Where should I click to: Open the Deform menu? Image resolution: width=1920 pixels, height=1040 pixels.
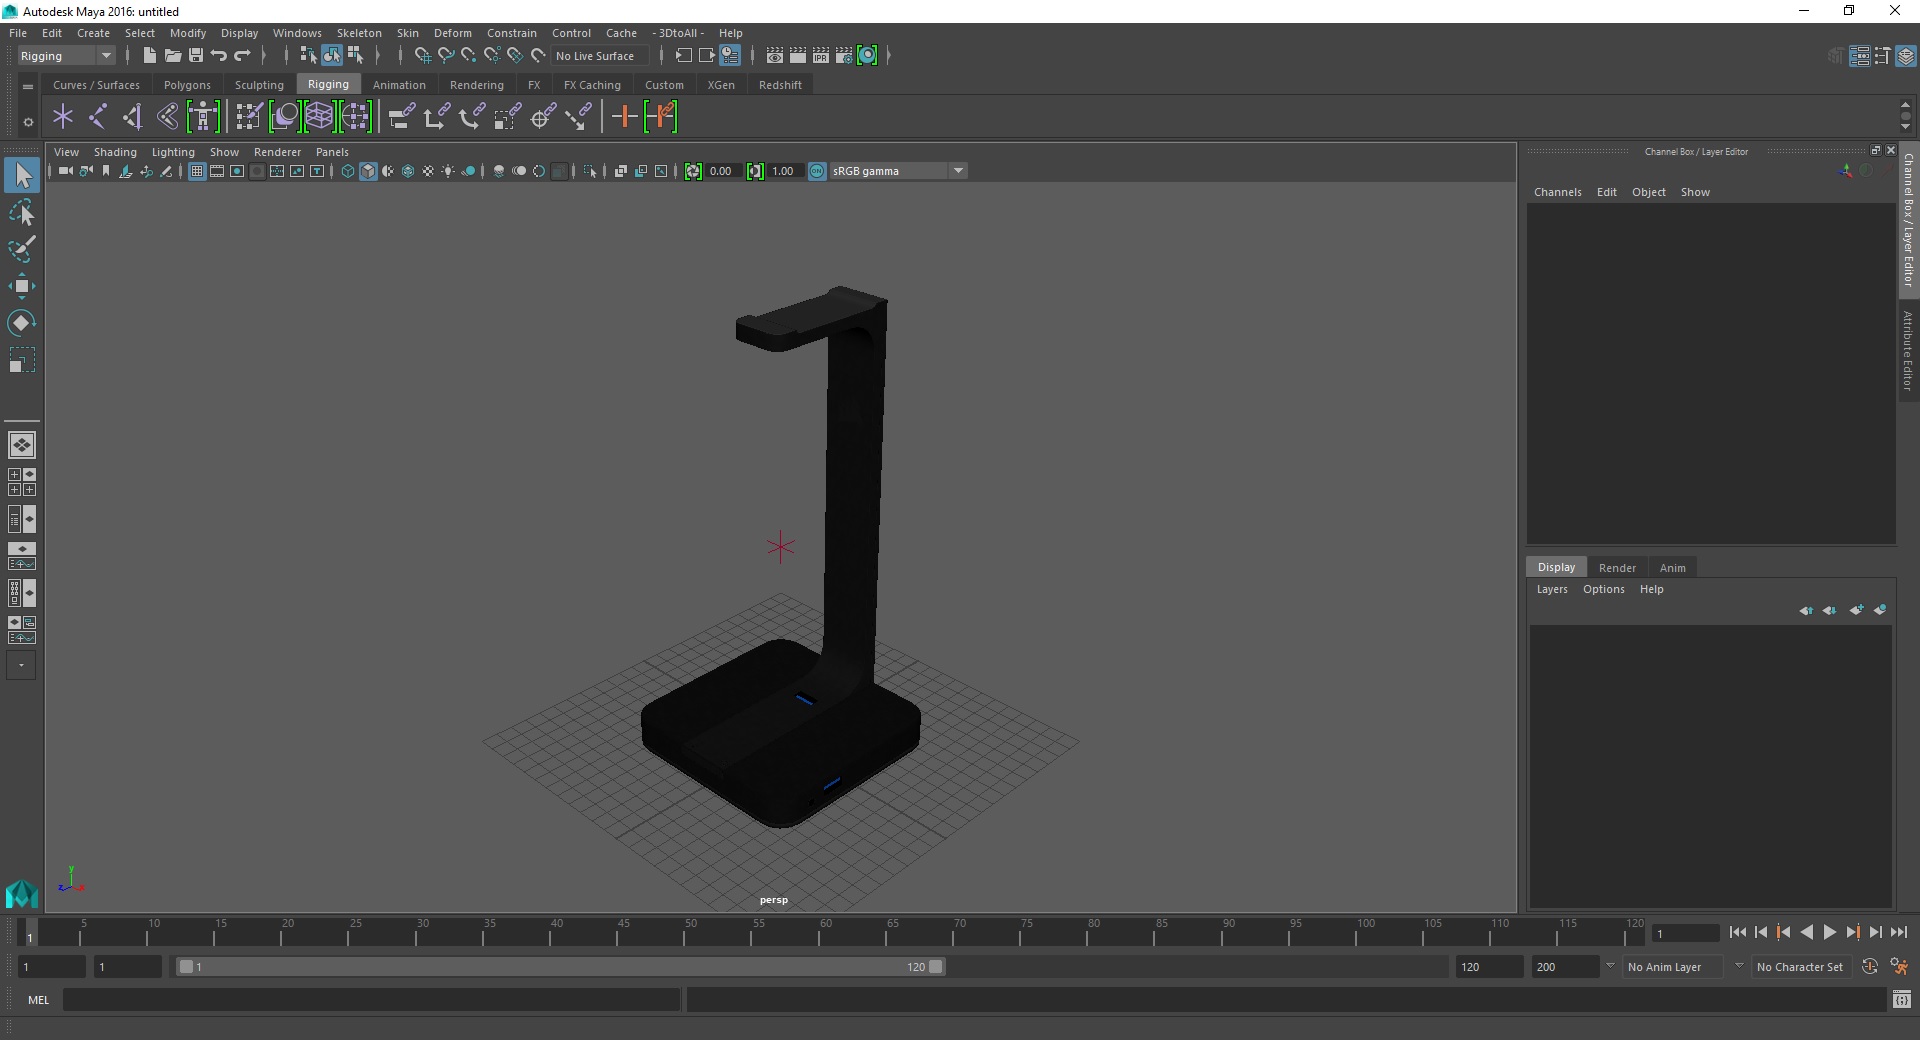pos(452,33)
